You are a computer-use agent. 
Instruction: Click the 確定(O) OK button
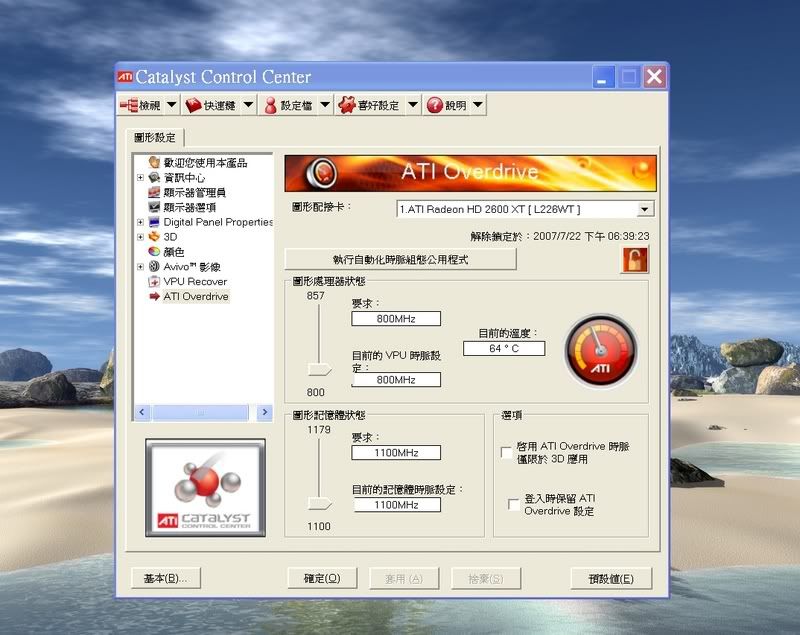tap(322, 578)
